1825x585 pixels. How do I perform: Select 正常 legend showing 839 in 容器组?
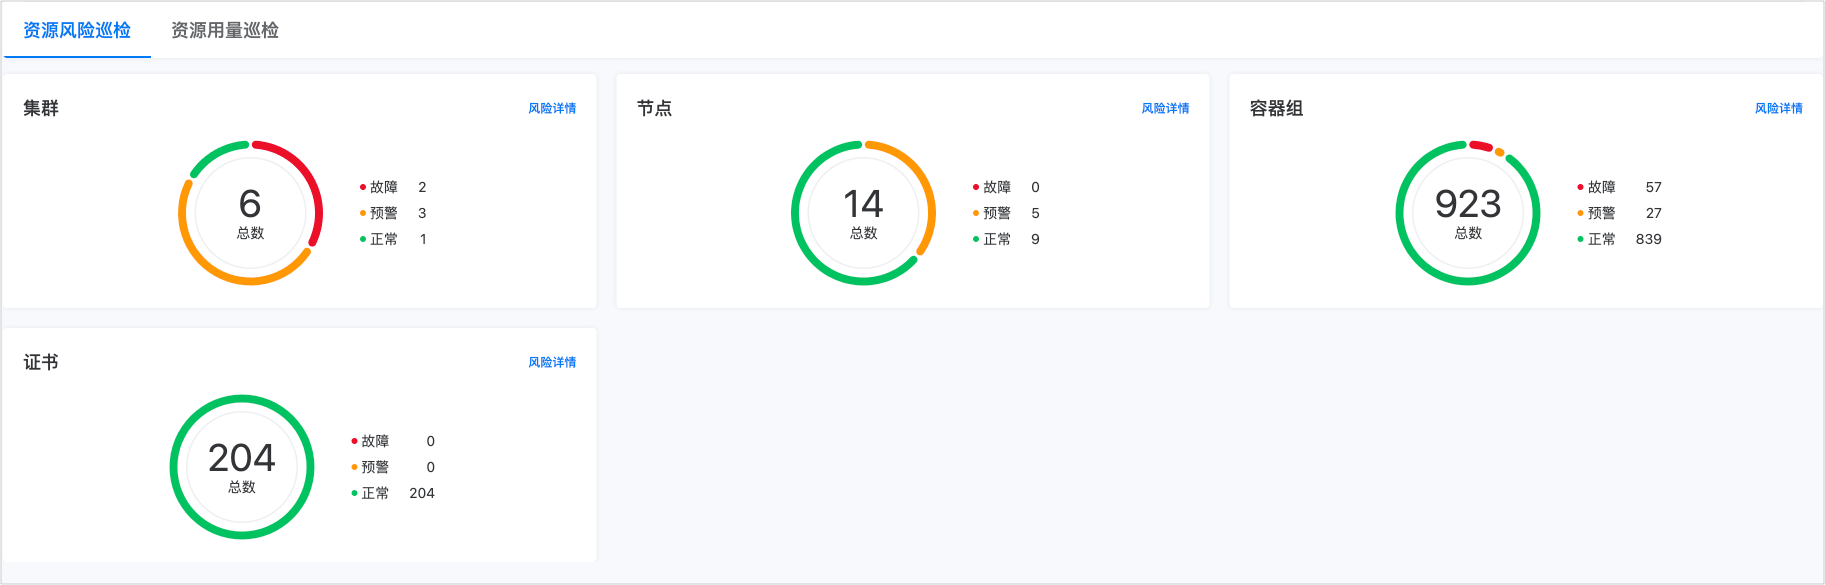coord(1601,239)
